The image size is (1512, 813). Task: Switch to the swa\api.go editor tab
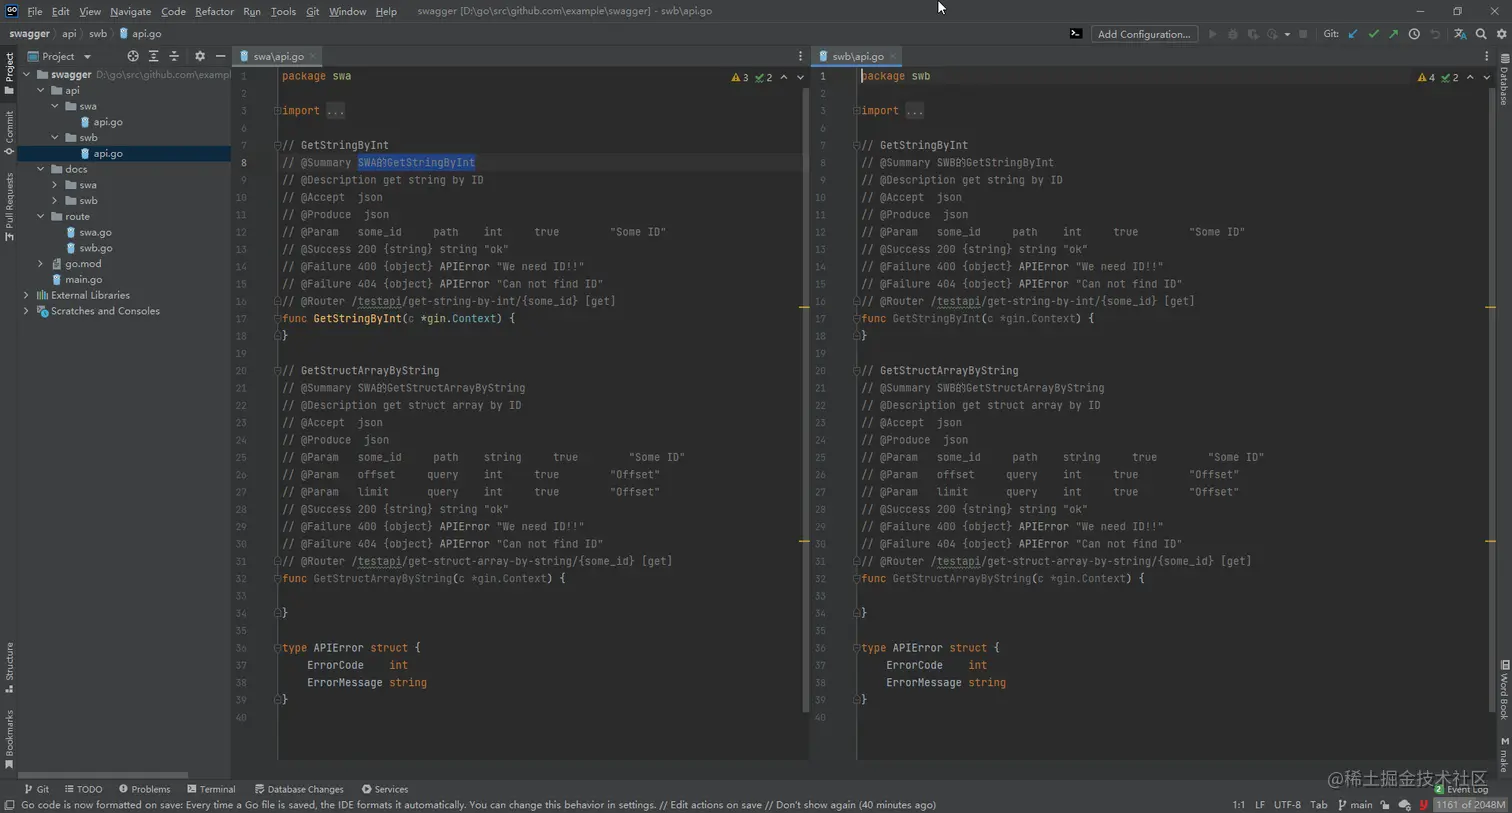(x=277, y=56)
